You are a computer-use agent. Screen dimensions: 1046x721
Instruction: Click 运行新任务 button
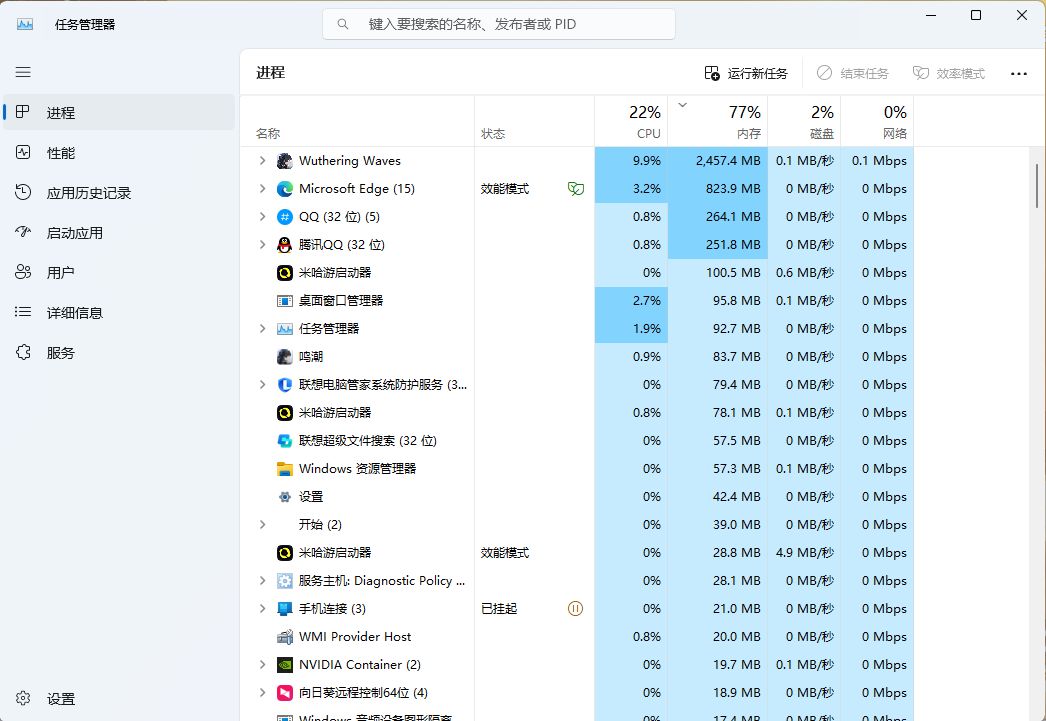pyautogui.click(x=746, y=73)
